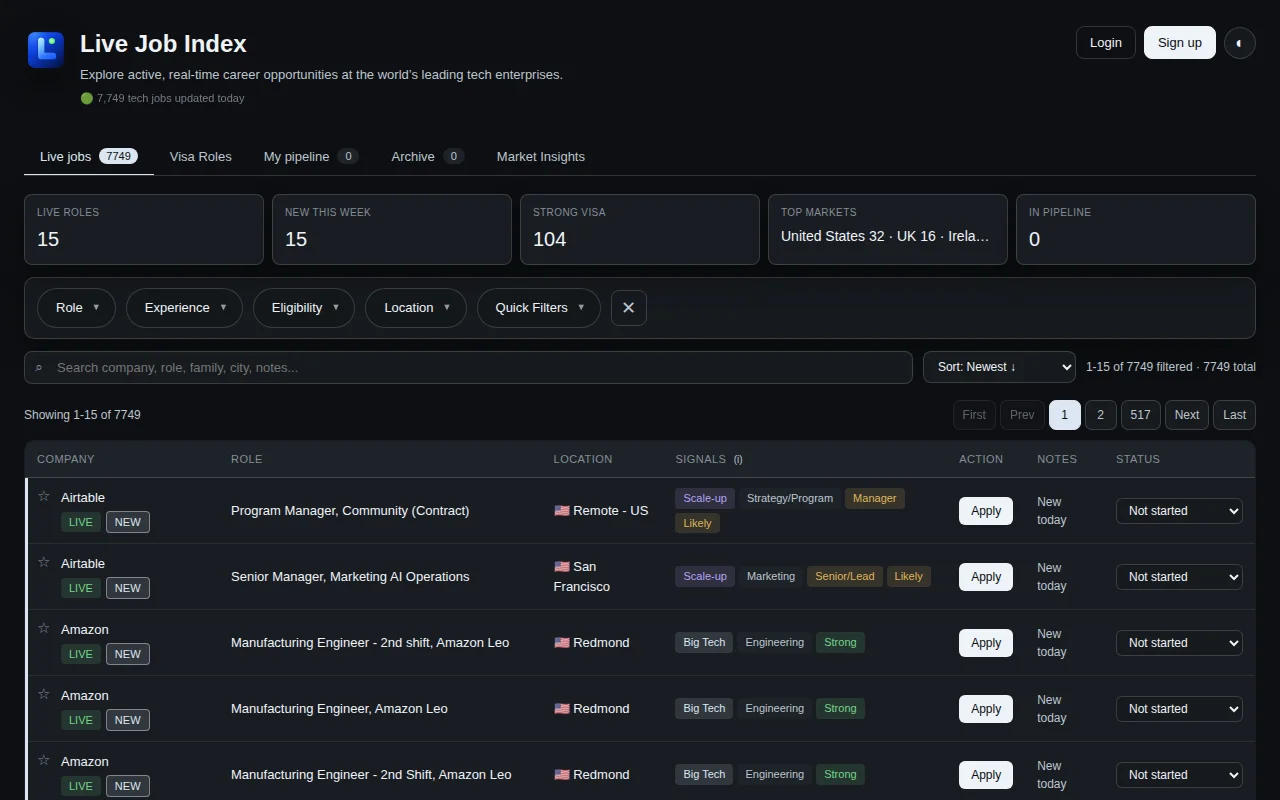Click the TOP MARKETS stat card
The width and height of the screenshot is (1280, 800).
[x=888, y=230]
